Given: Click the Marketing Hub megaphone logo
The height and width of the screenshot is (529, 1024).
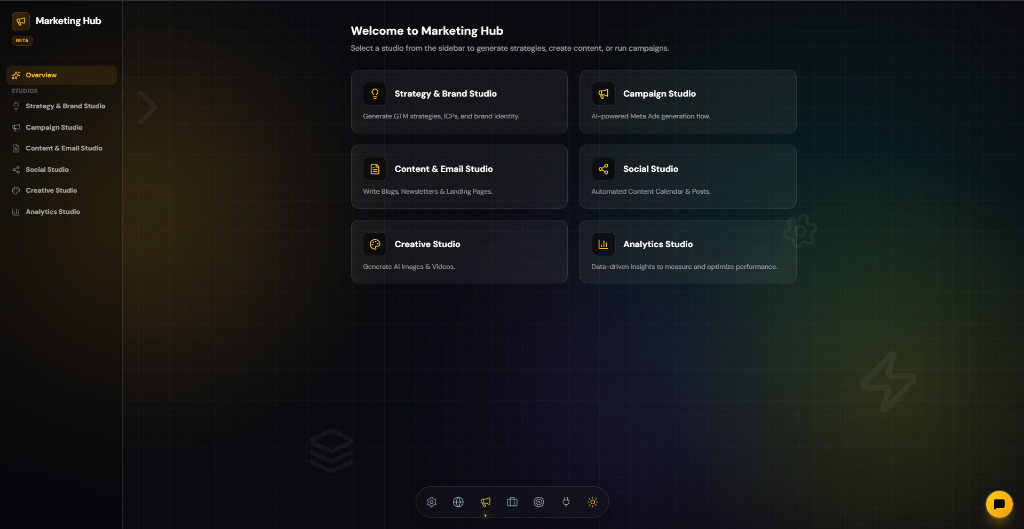Looking at the screenshot, I should click(21, 22).
